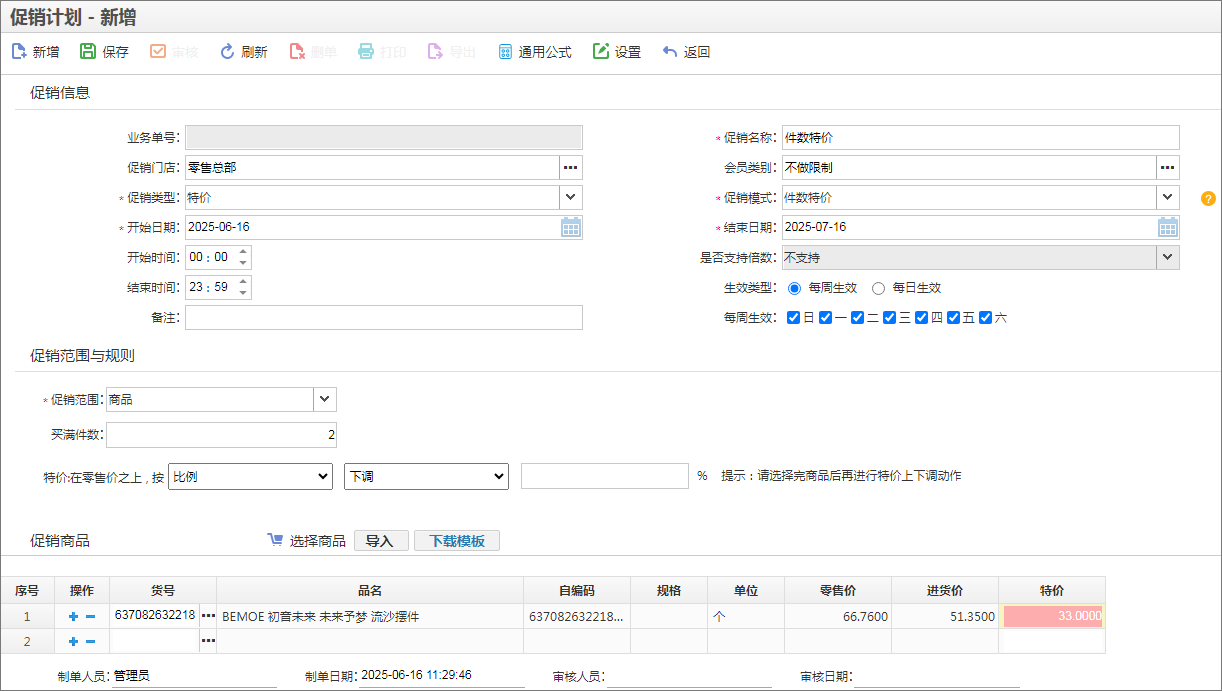This screenshot has width=1222, height=691.
Task: Uncheck the 六 (Saturday) checkbox
Action: (985, 318)
